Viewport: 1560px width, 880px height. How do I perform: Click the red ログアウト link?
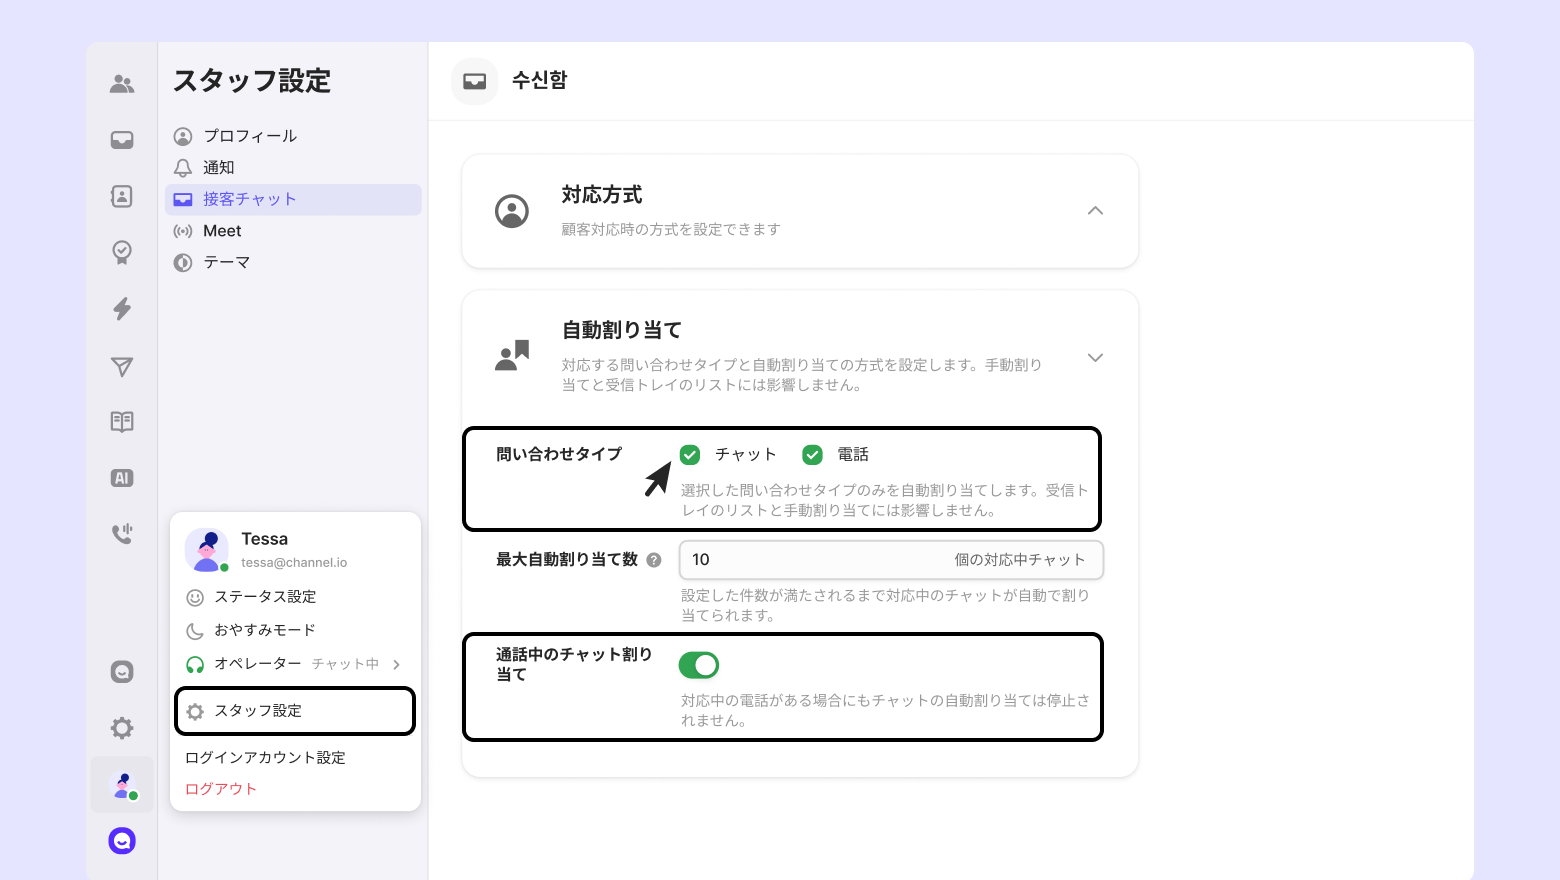(x=221, y=789)
